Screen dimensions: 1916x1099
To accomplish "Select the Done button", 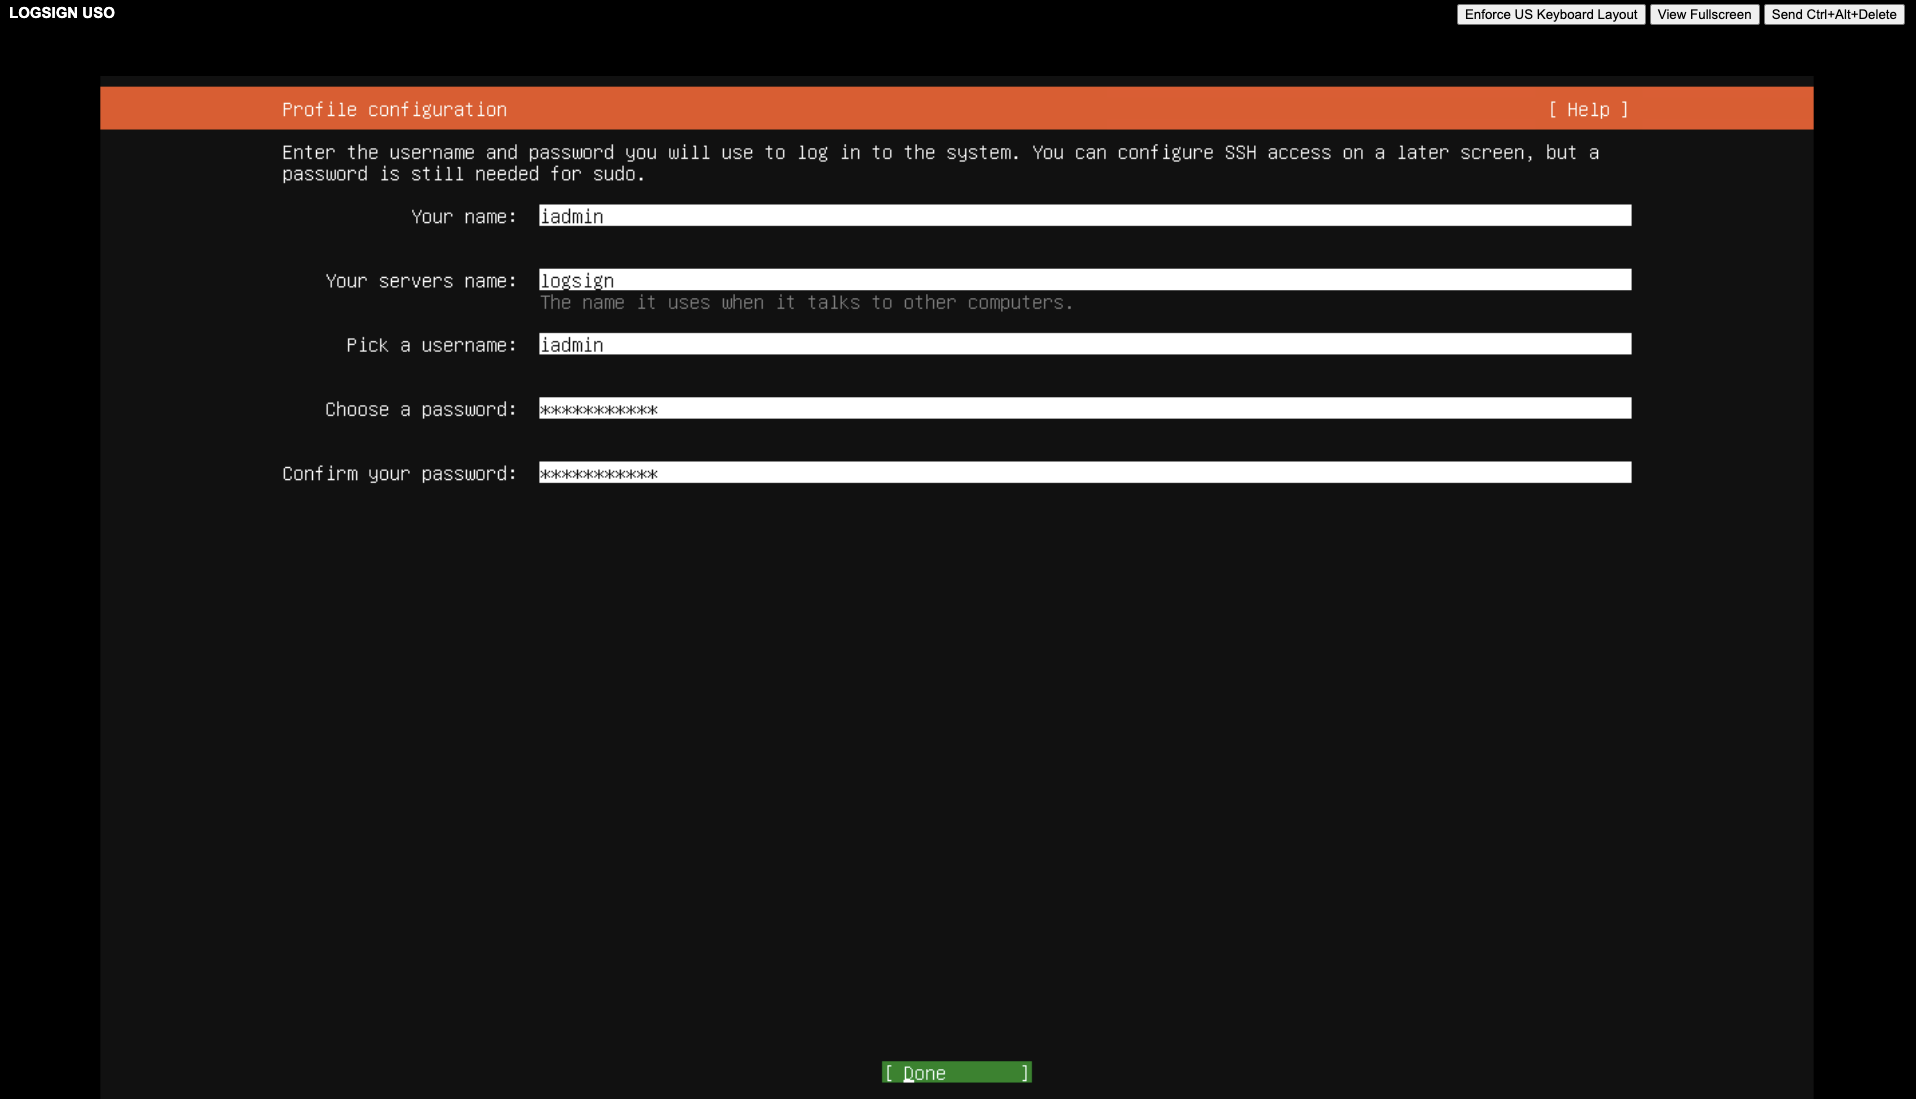I will pos(956,1073).
